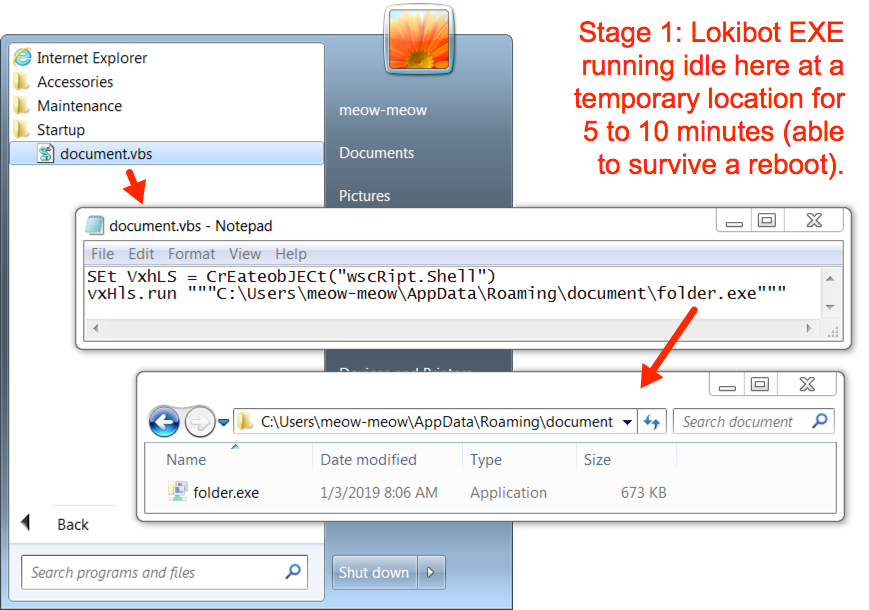Expand the Shut down options arrow
Image resolution: width=869 pixels, height=610 pixels.
point(431,572)
